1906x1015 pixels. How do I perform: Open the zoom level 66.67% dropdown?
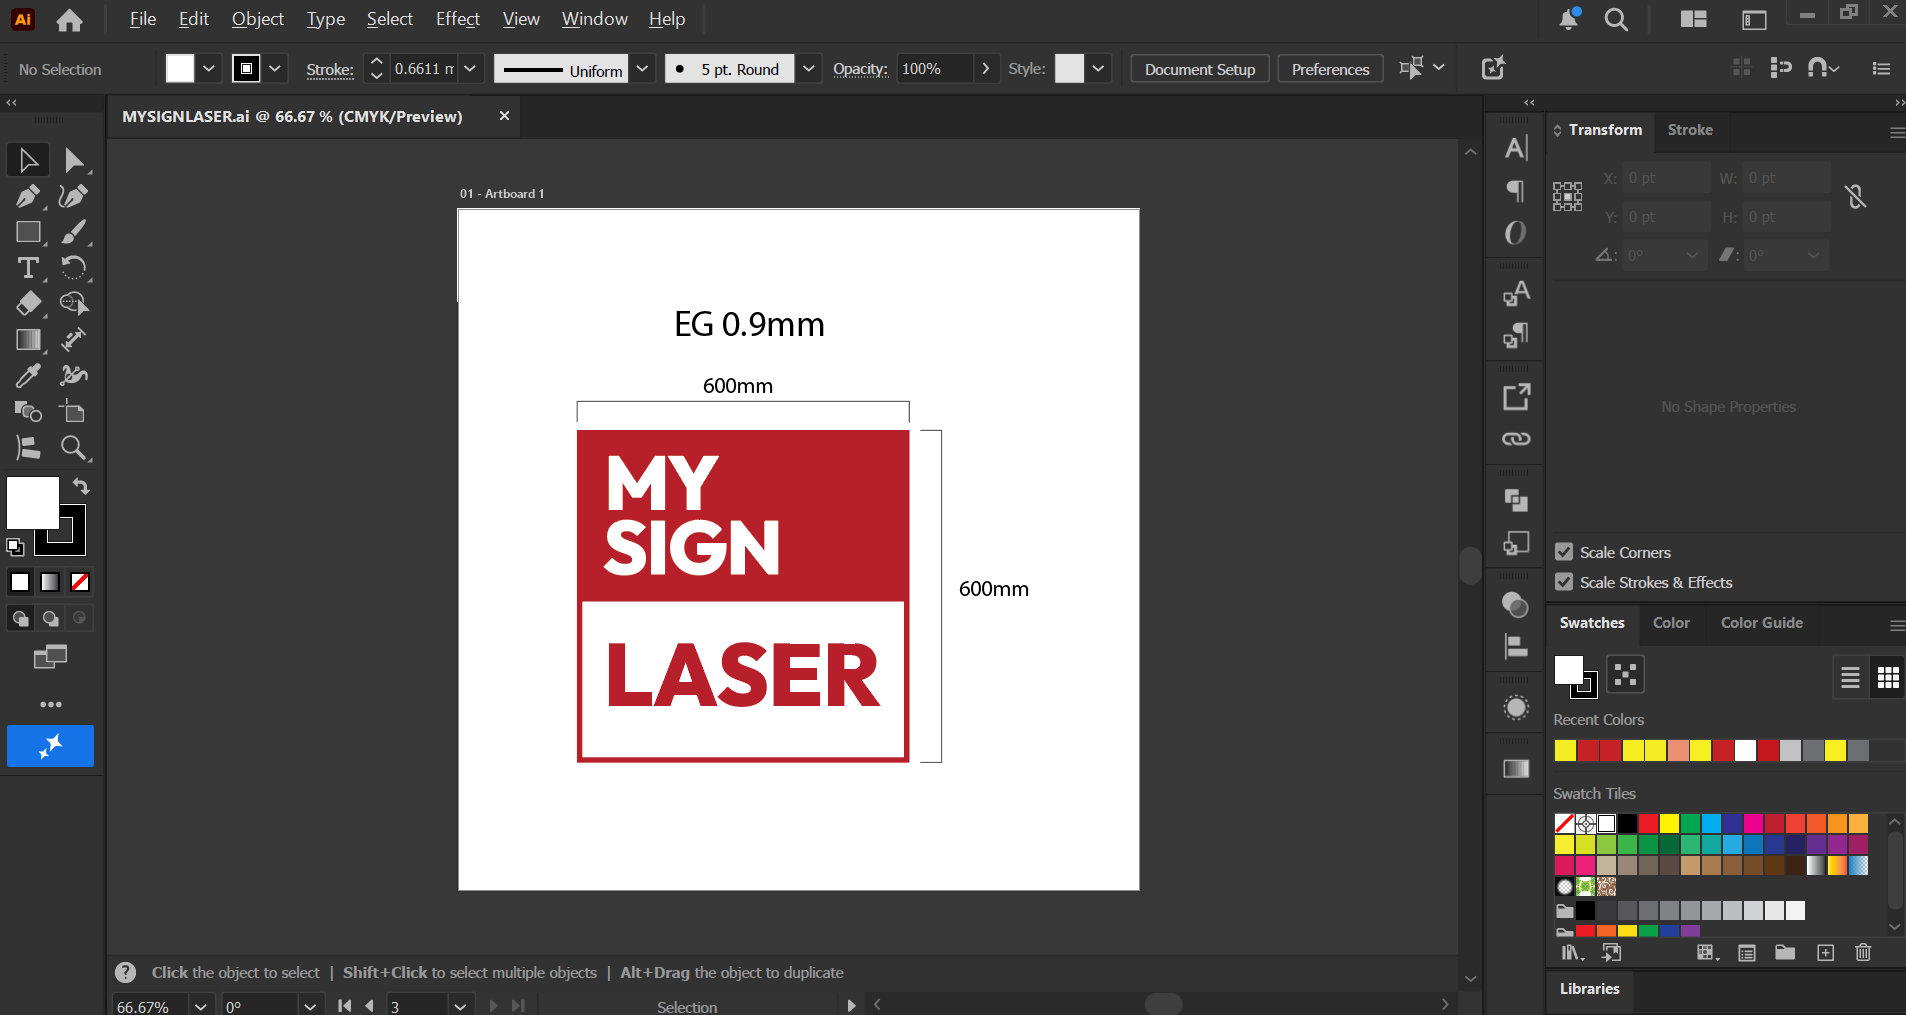(x=201, y=1006)
